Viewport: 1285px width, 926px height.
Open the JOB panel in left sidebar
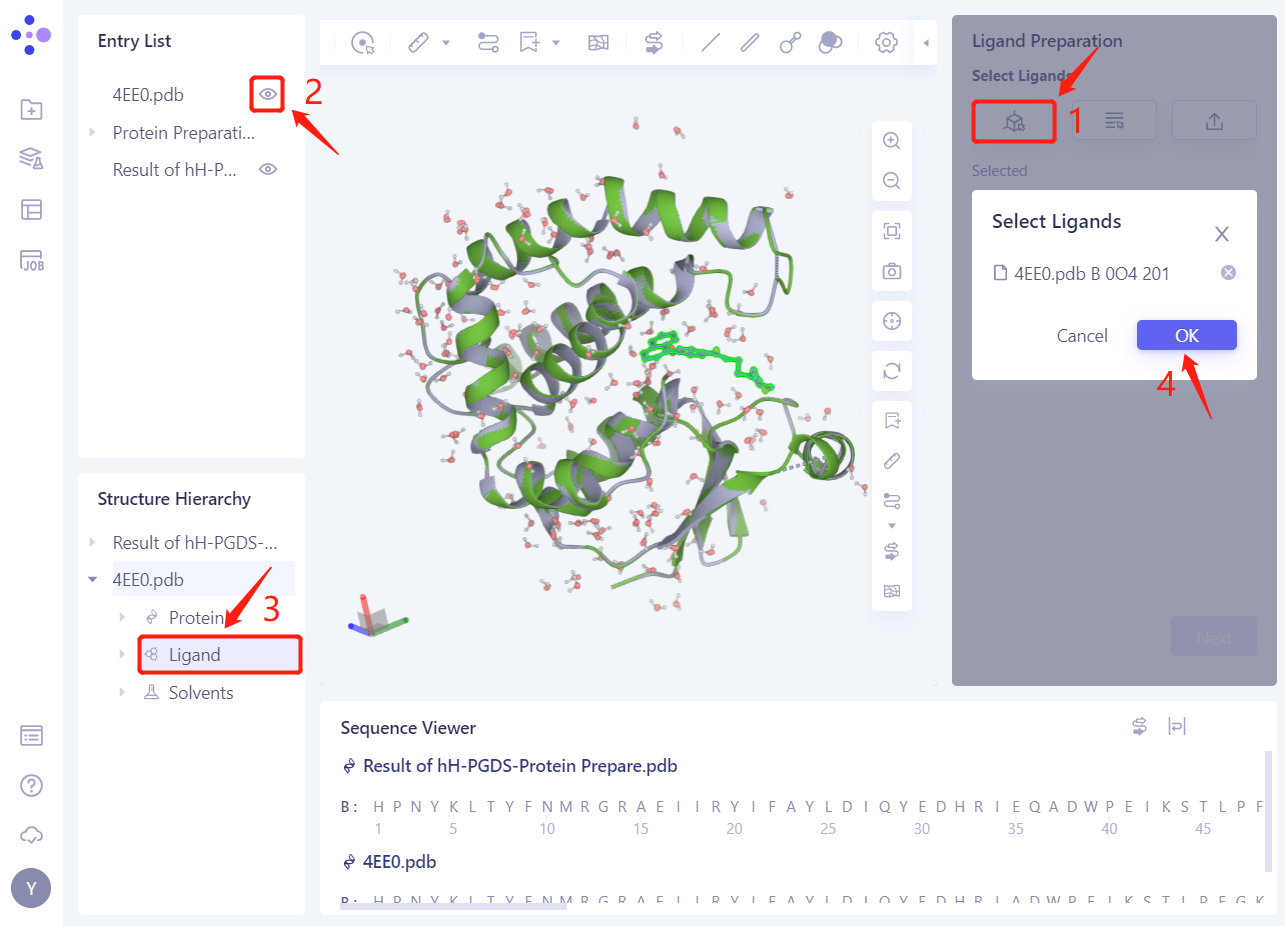tap(31, 261)
